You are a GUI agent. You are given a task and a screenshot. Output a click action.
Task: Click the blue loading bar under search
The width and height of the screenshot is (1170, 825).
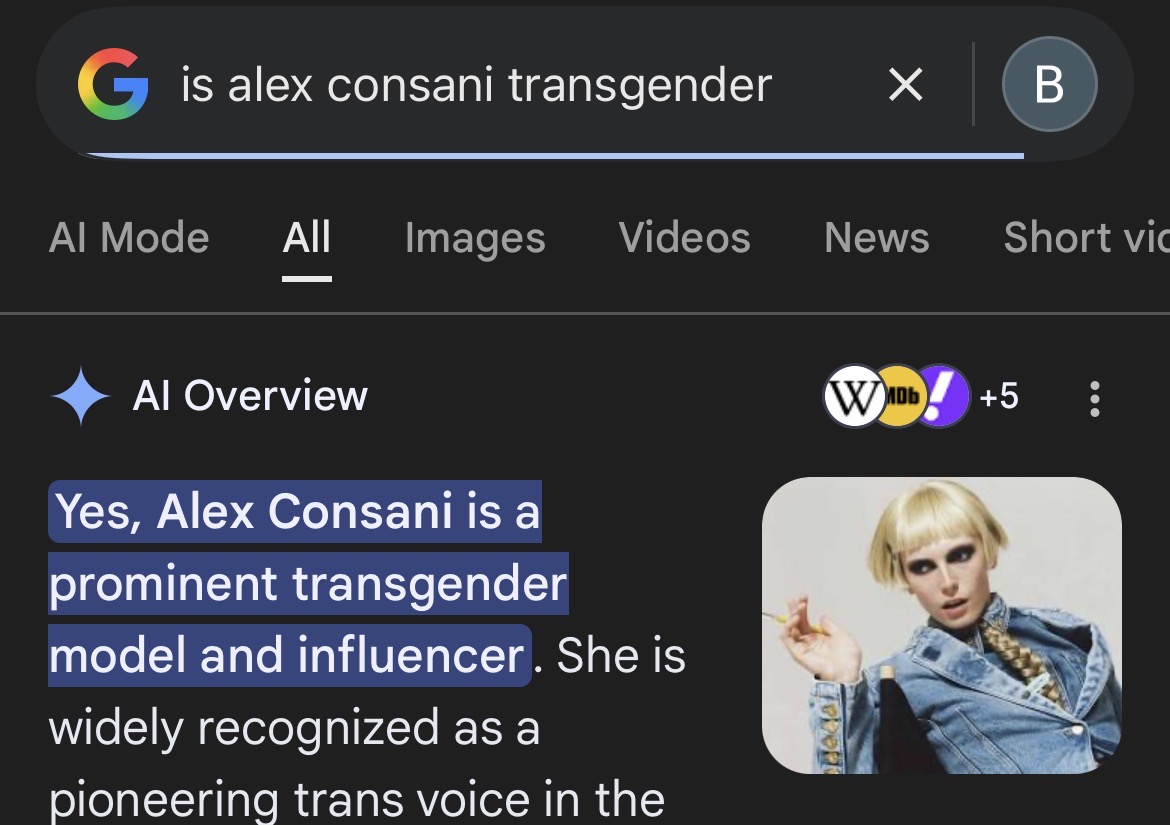coord(550,156)
